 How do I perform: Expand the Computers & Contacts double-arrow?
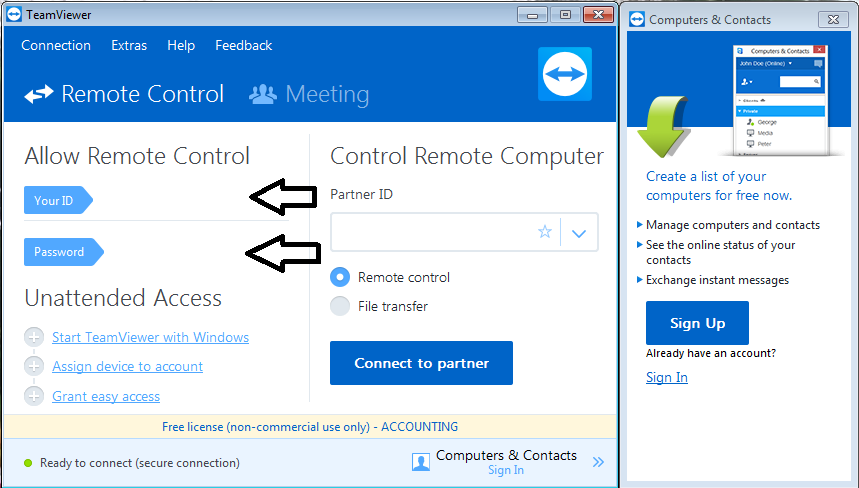click(598, 462)
